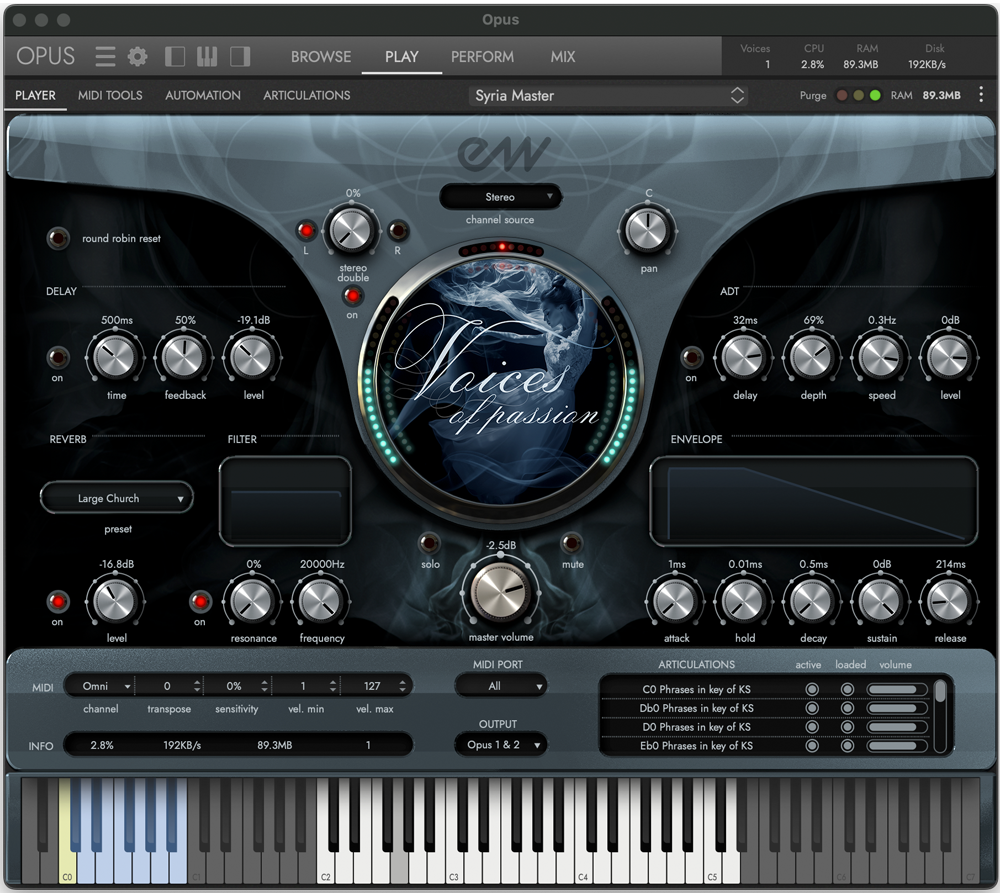Open the MIDI TOOLS tab
This screenshot has height=893, width=1000.
[x=110, y=95]
